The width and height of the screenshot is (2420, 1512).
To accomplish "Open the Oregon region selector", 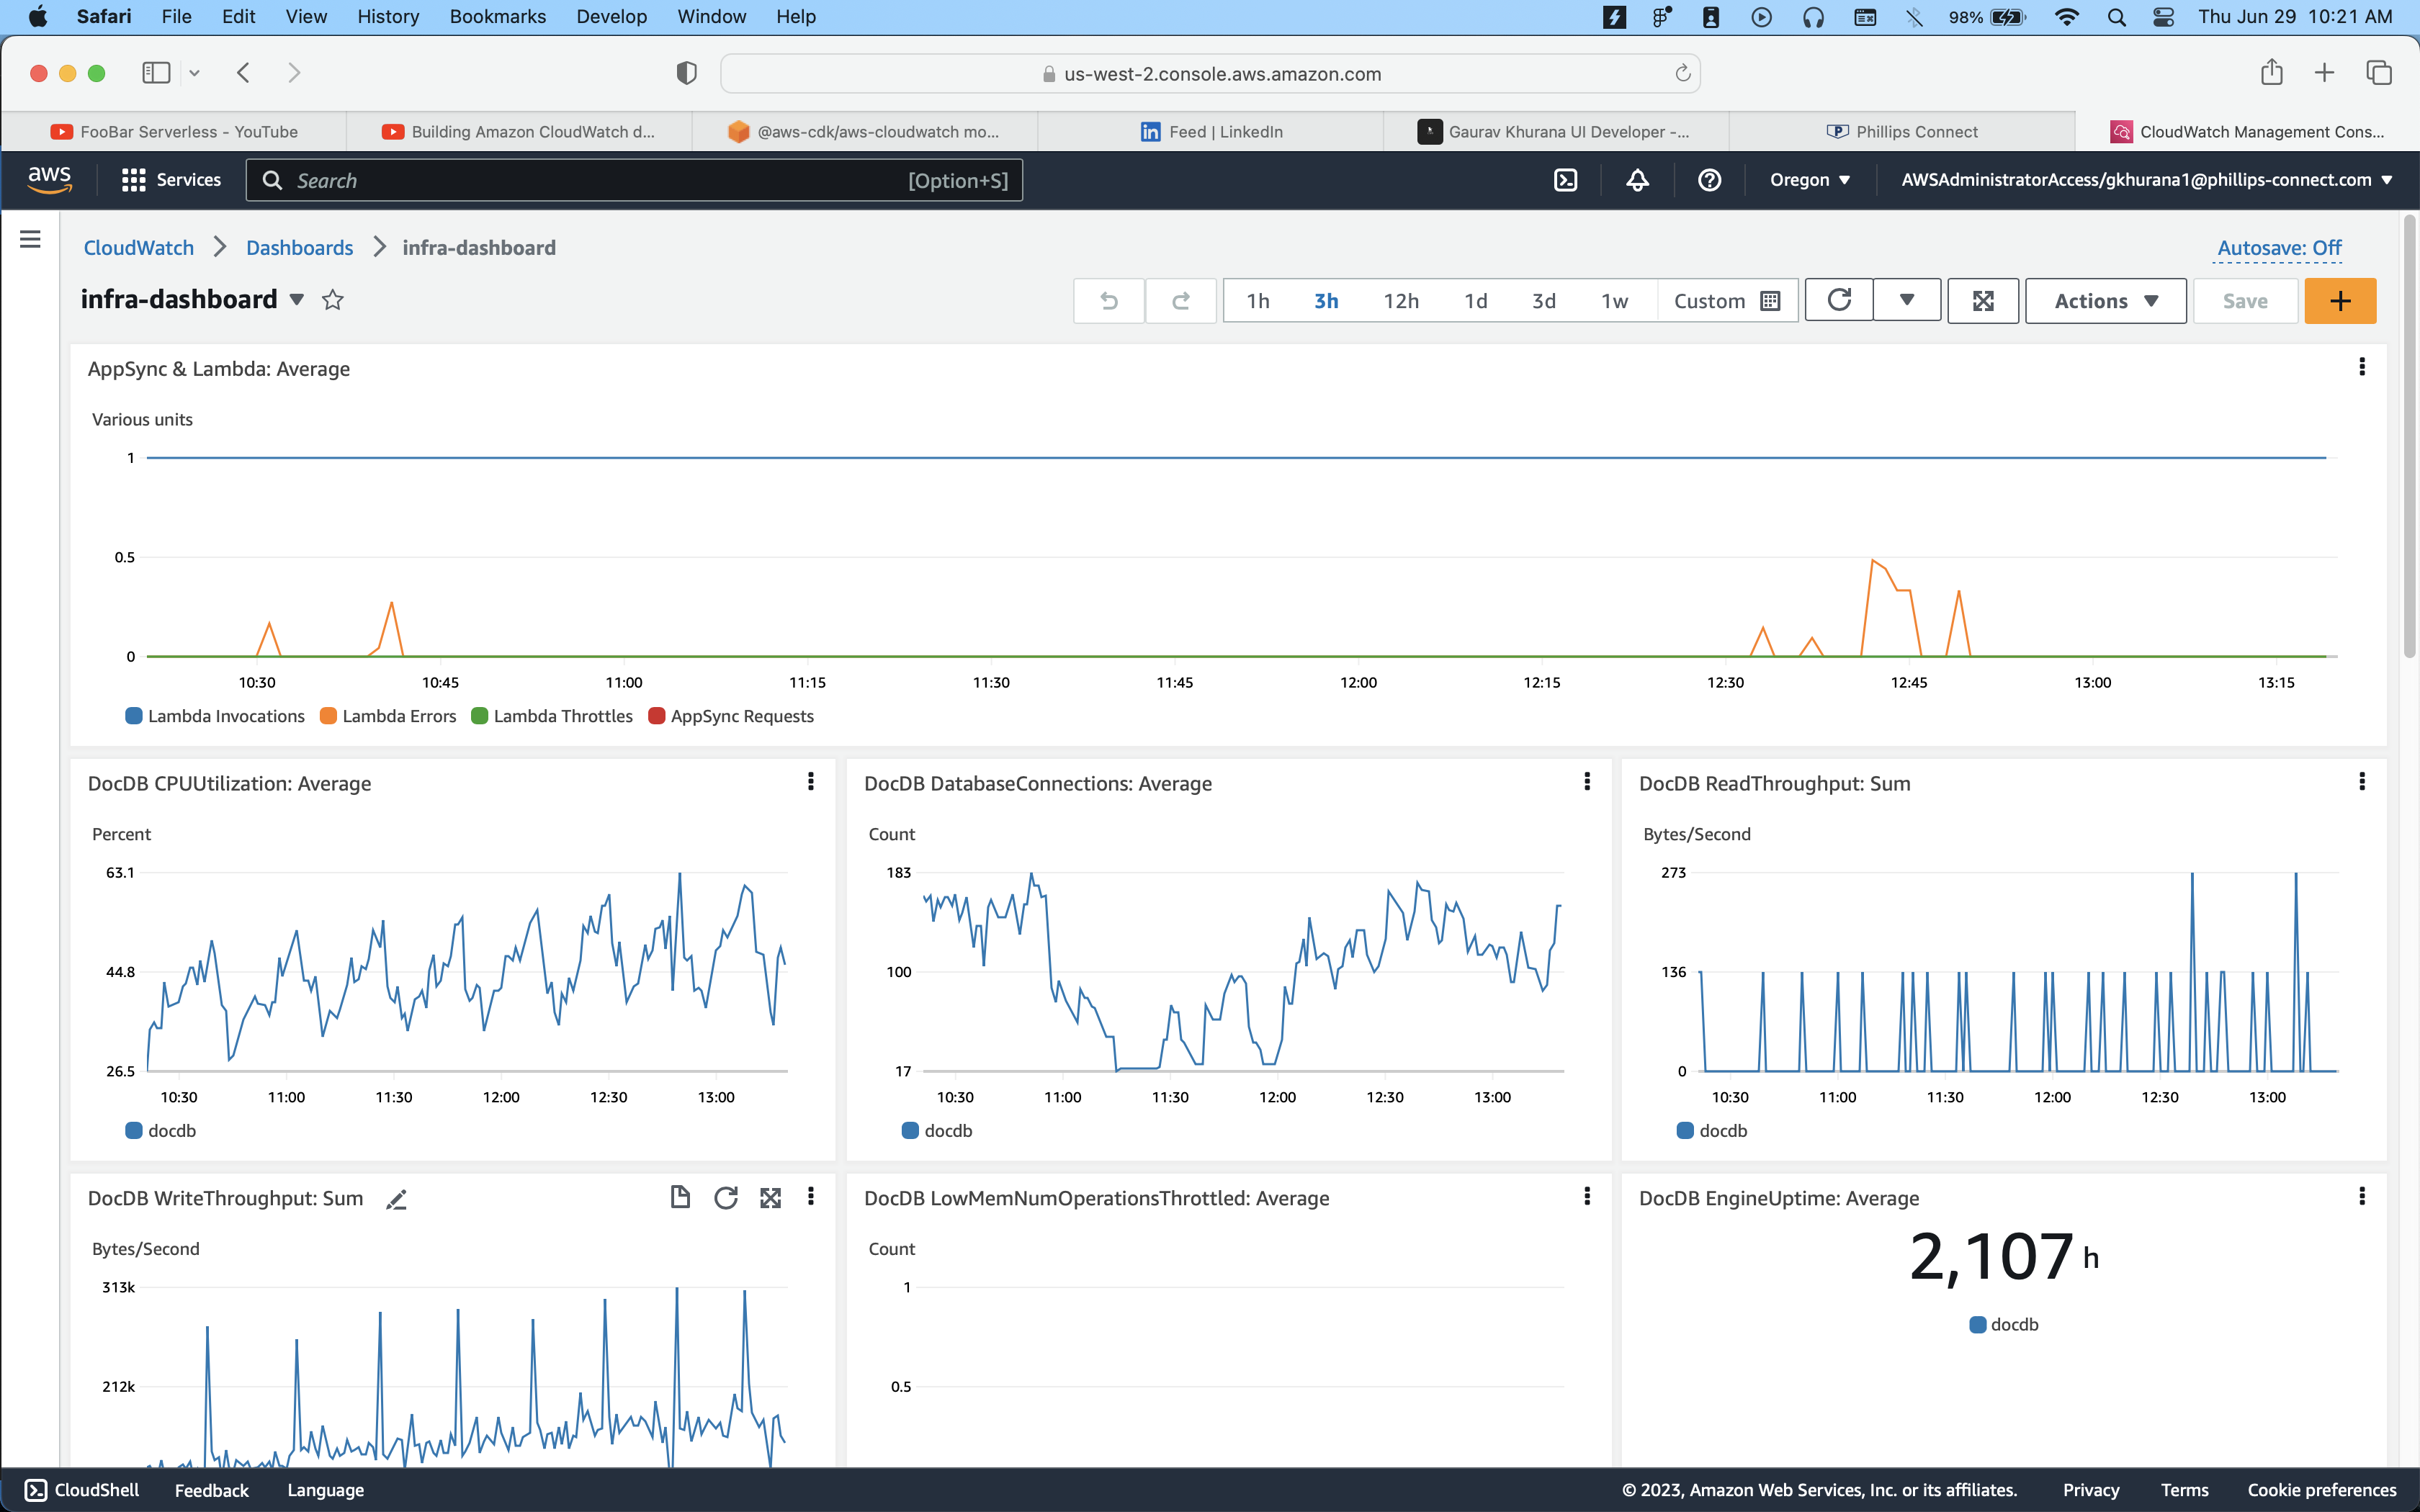I will pos(1810,180).
